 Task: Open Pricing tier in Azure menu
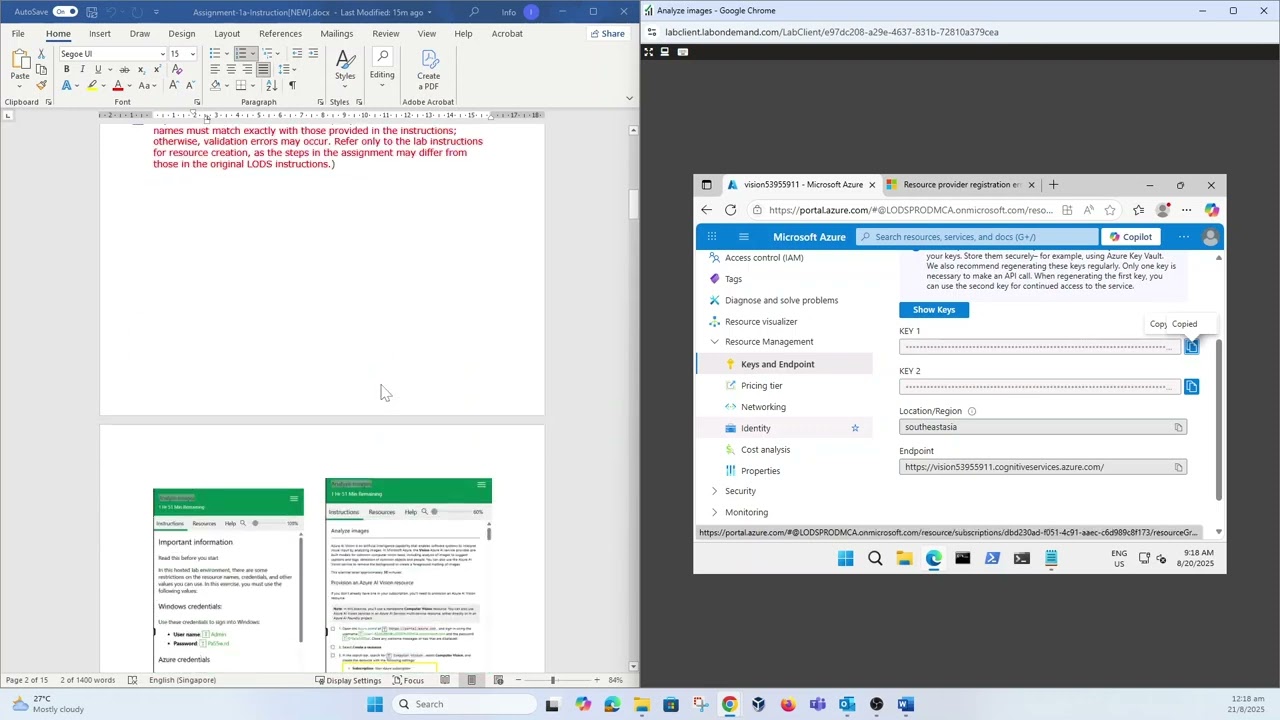[762, 386]
